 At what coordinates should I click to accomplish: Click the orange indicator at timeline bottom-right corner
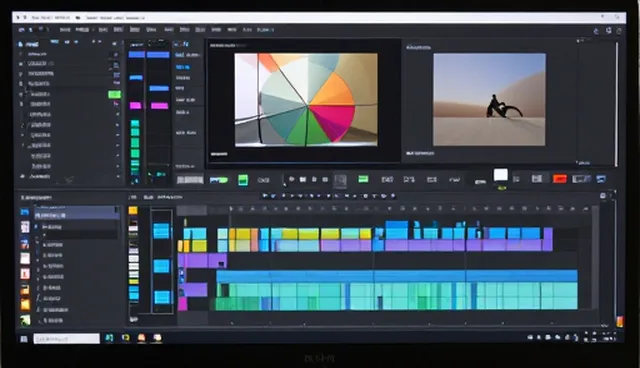[620, 321]
